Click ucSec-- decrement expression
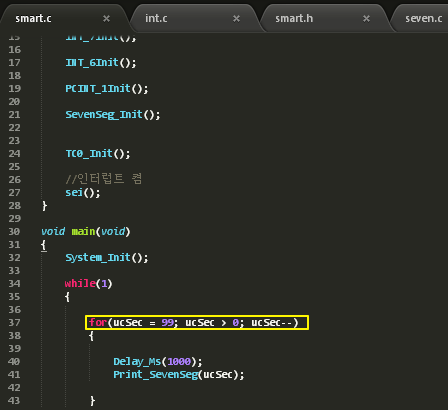The height and width of the screenshot is (410, 448). [271, 322]
